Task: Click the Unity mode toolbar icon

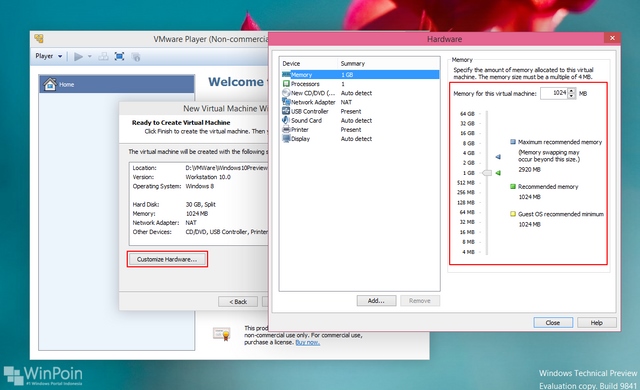Action: [136, 57]
